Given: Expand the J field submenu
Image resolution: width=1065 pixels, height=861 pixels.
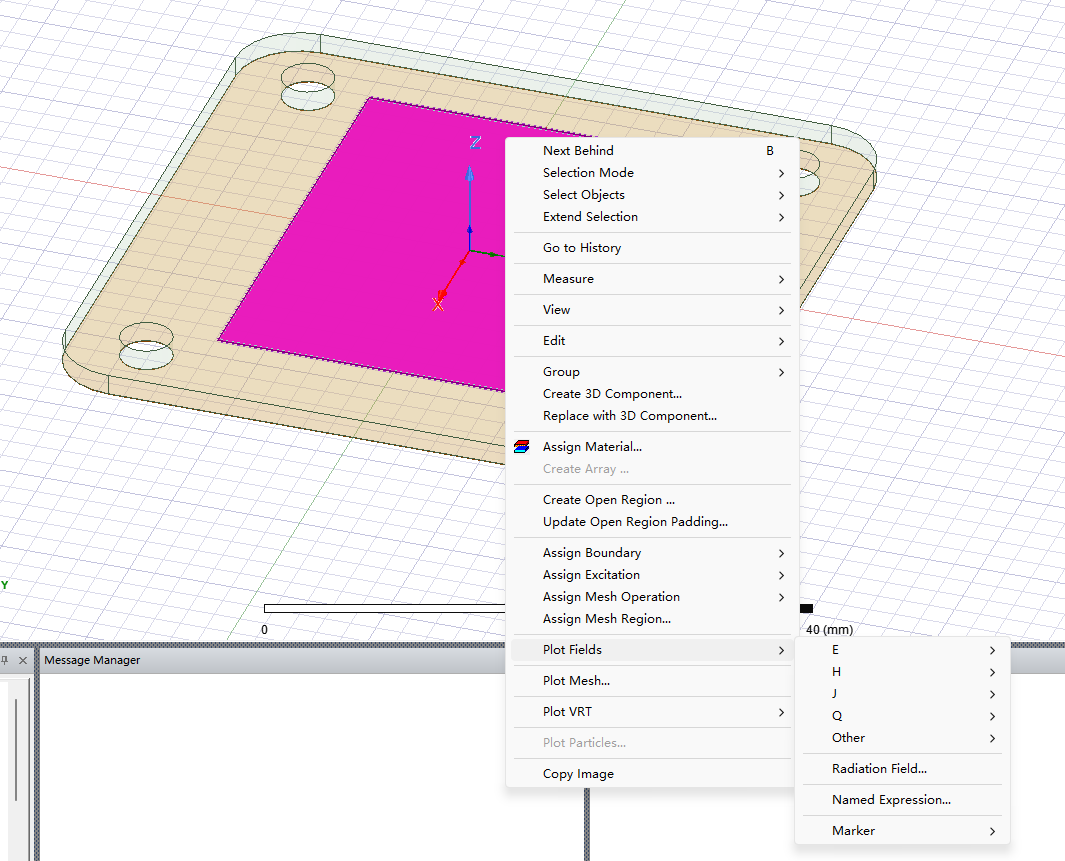Looking at the screenshot, I should 835,694.
